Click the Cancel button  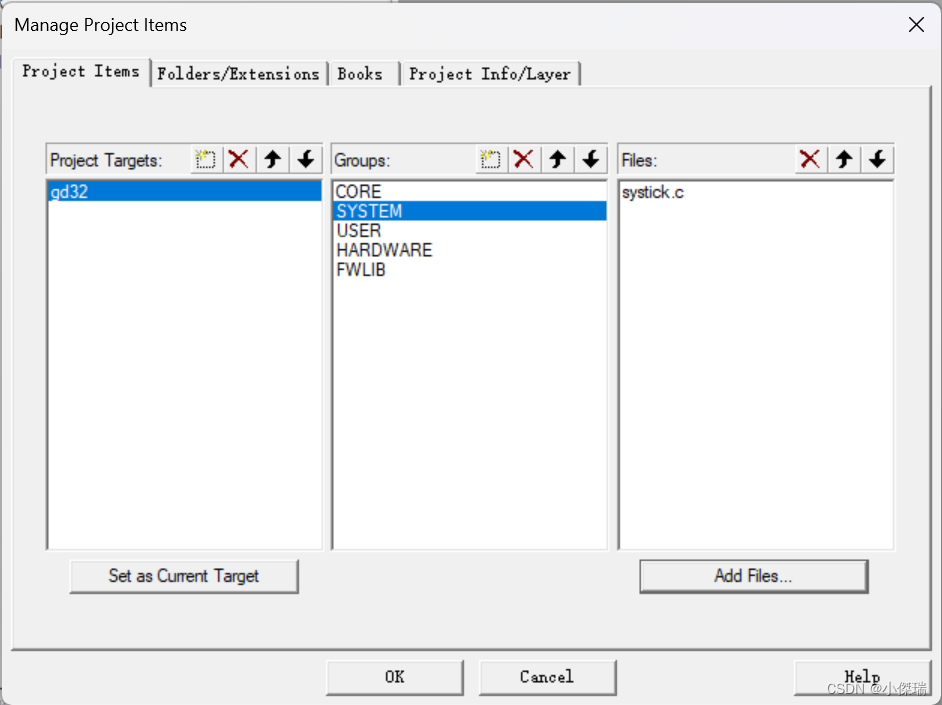tap(547, 677)
